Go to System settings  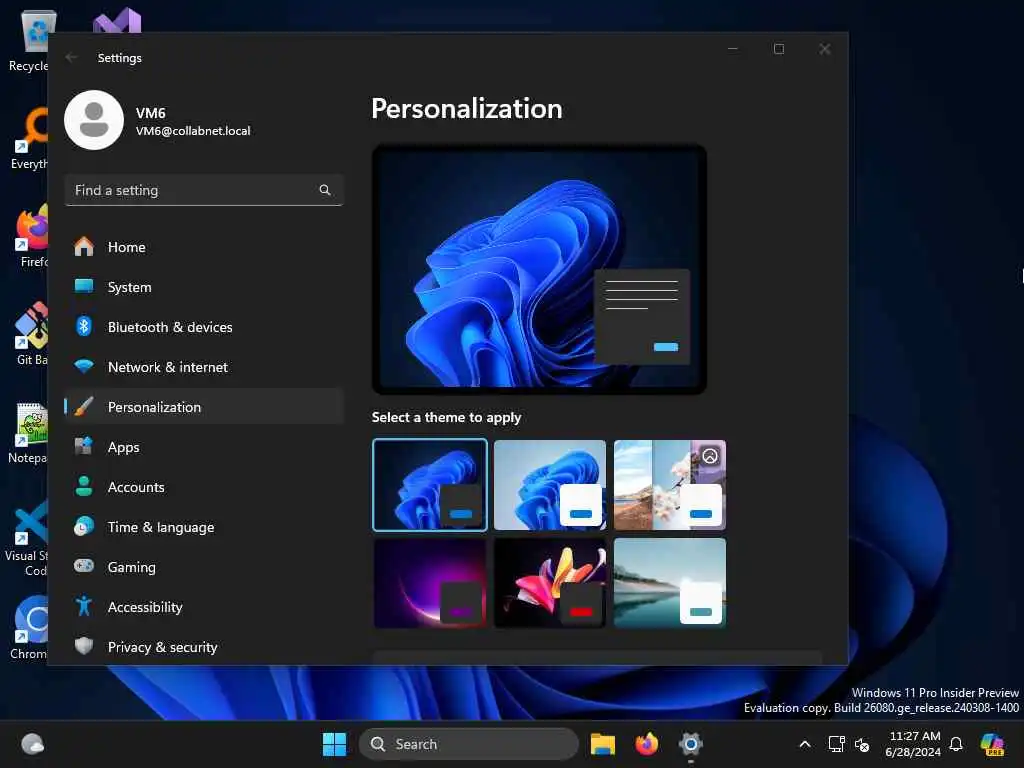click(x=204, y=287)
